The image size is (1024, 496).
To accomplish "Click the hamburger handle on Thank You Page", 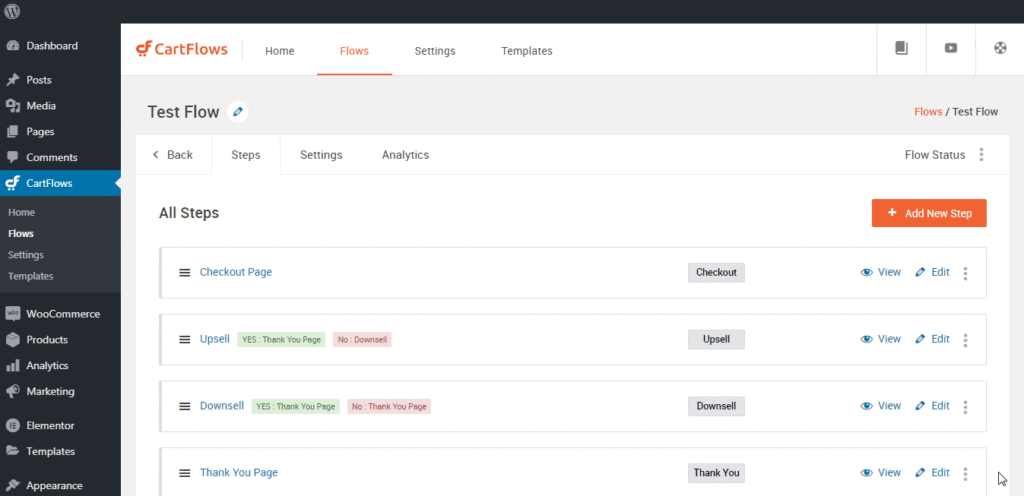I will coord(185,473).
